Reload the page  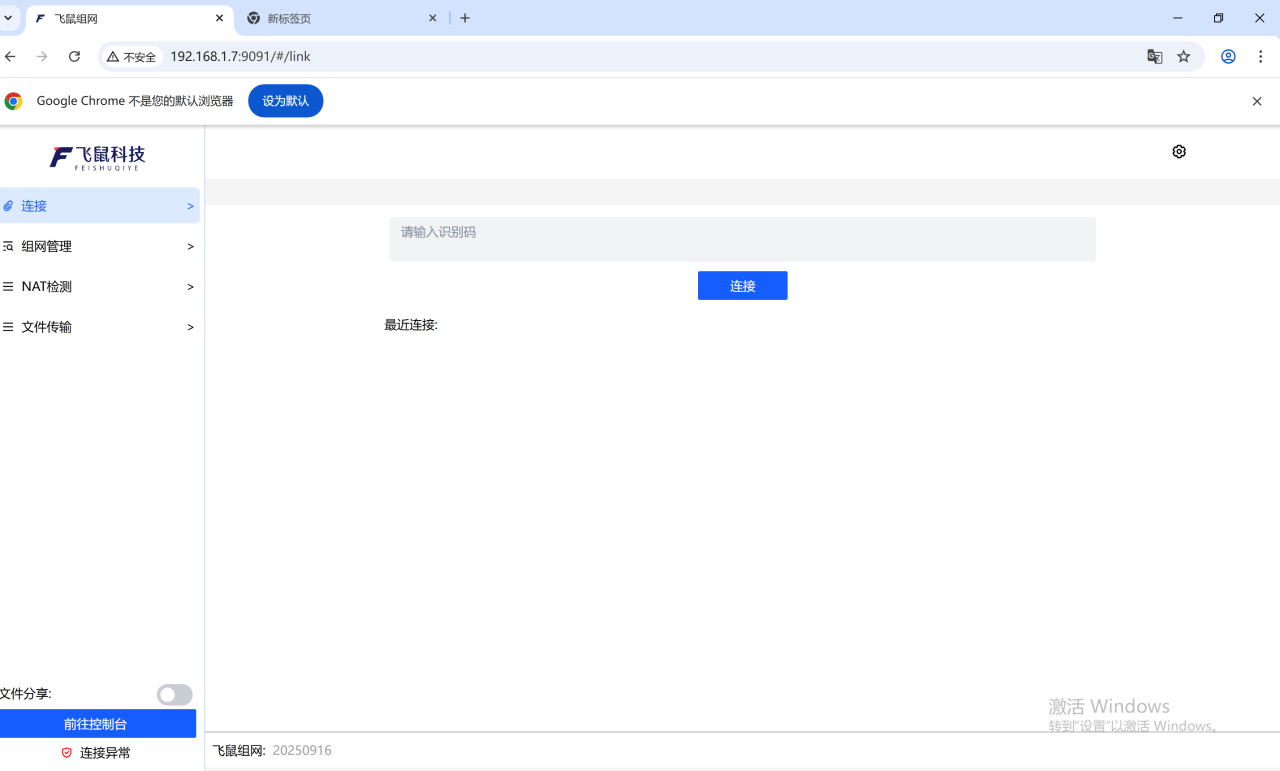coord(74,57)
